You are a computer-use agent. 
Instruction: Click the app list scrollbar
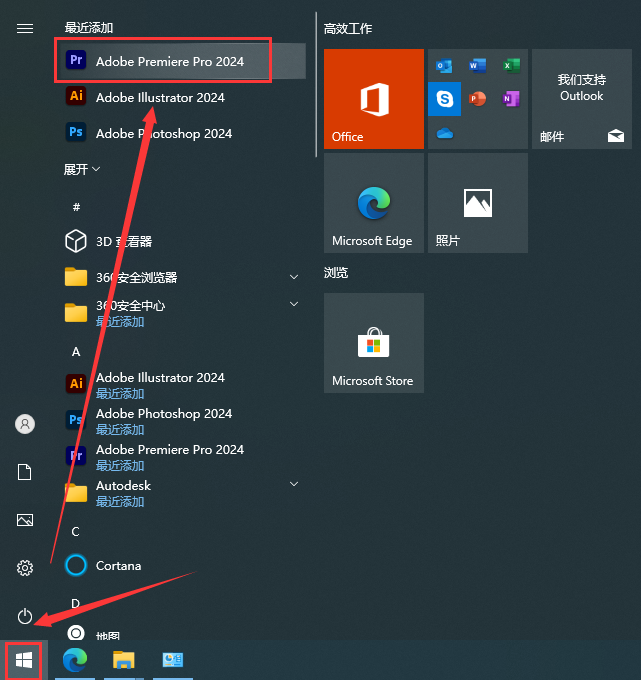(x=316, y=85)
